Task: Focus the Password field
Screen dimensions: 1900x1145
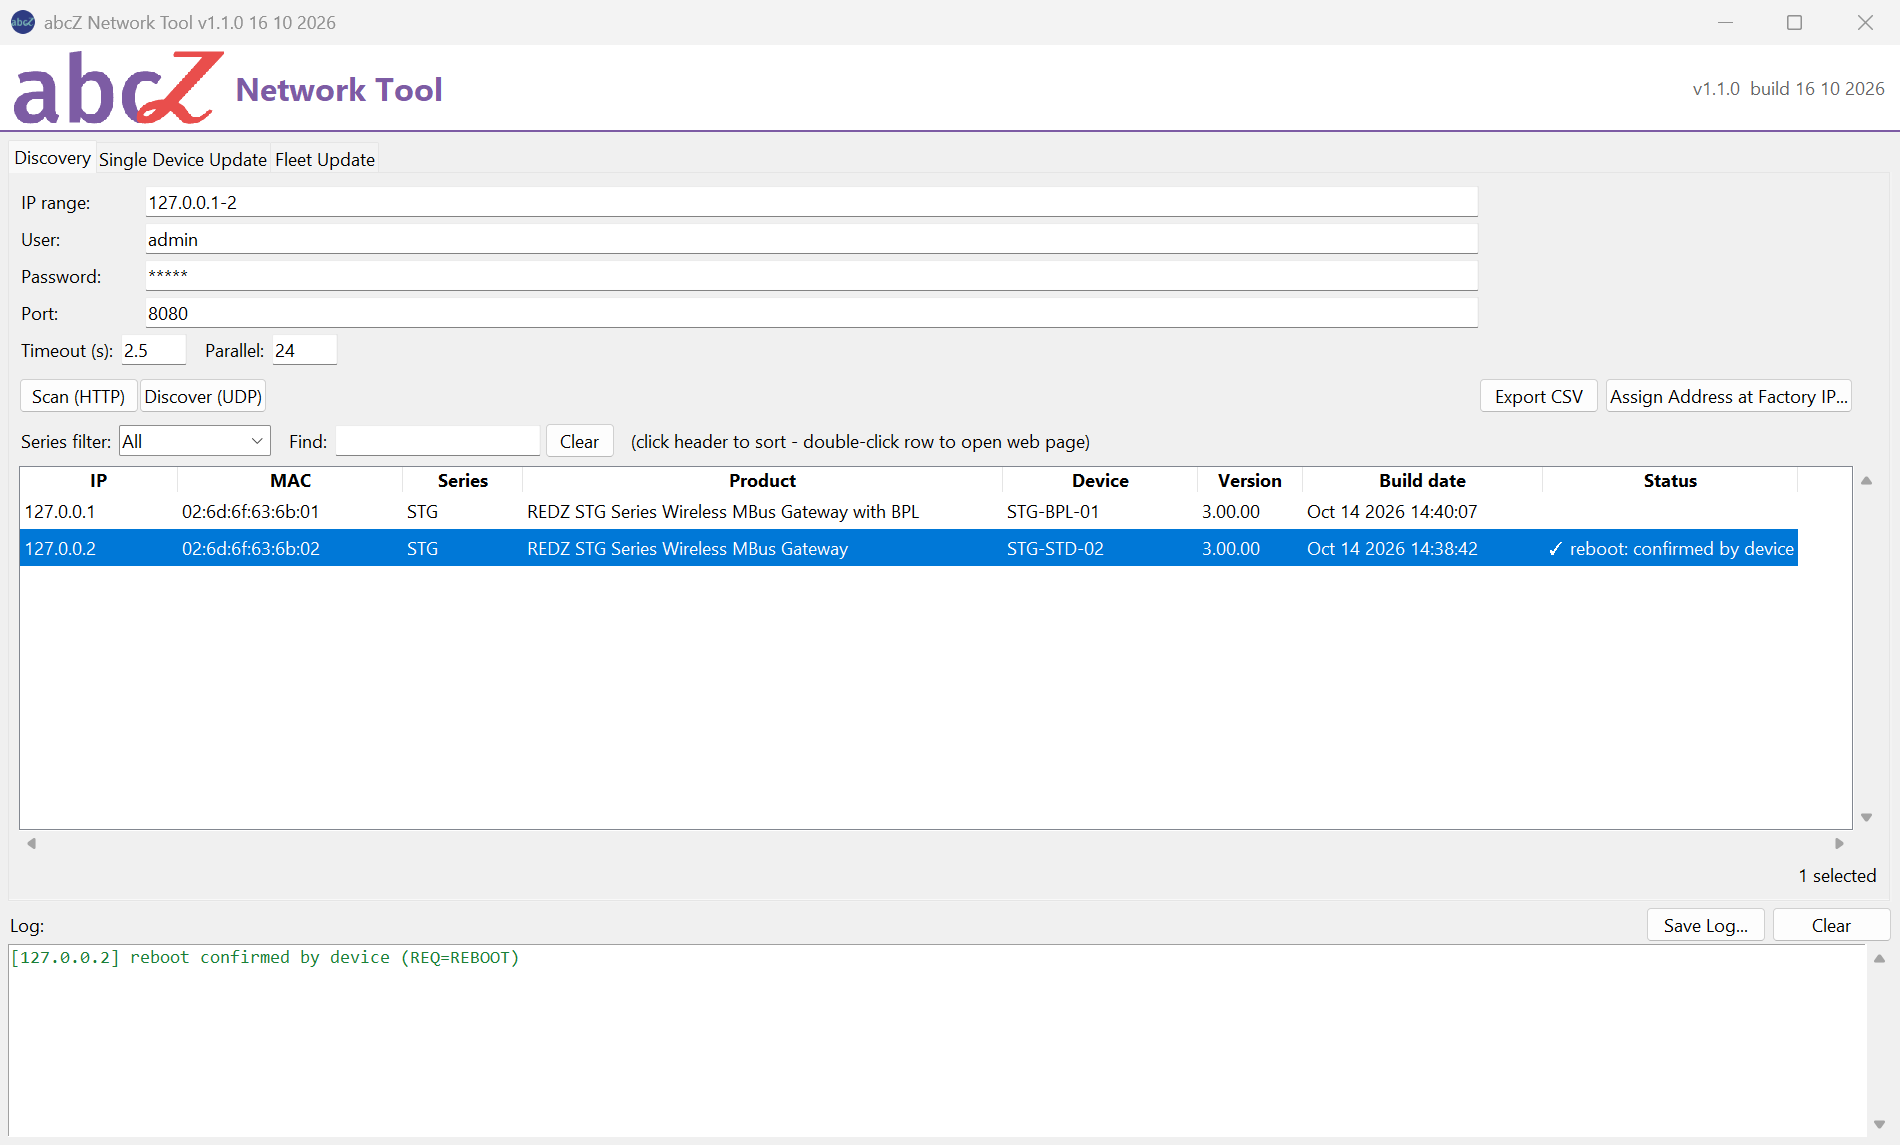Action: (811, 276)
